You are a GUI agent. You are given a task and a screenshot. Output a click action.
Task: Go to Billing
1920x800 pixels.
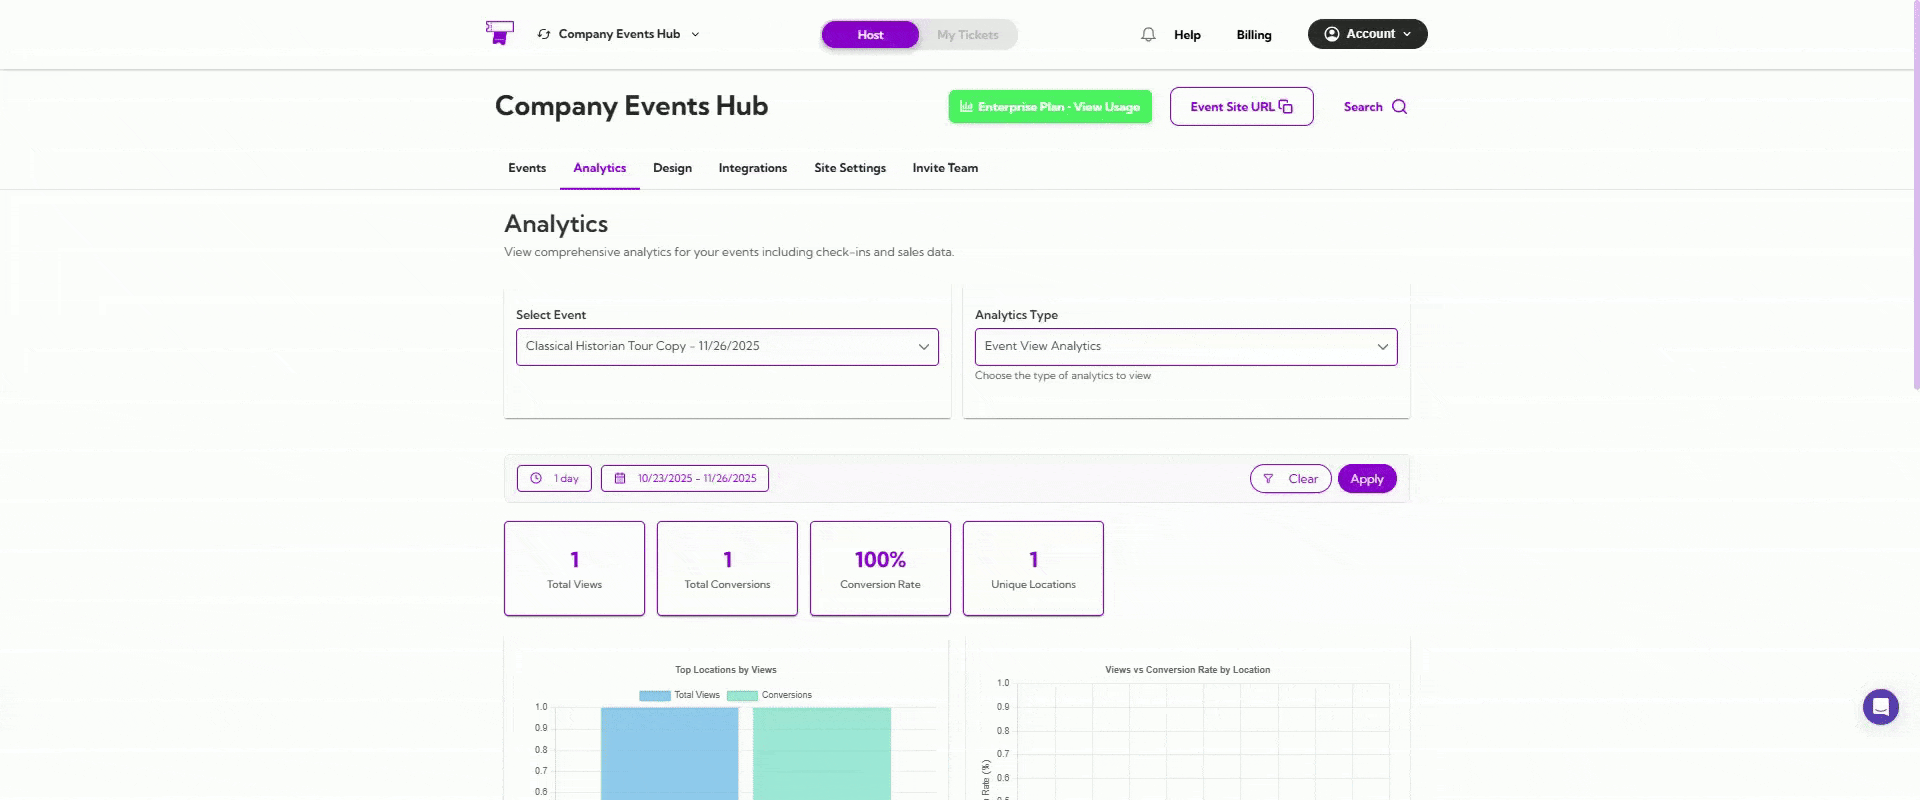click(x=1254, y=35)
